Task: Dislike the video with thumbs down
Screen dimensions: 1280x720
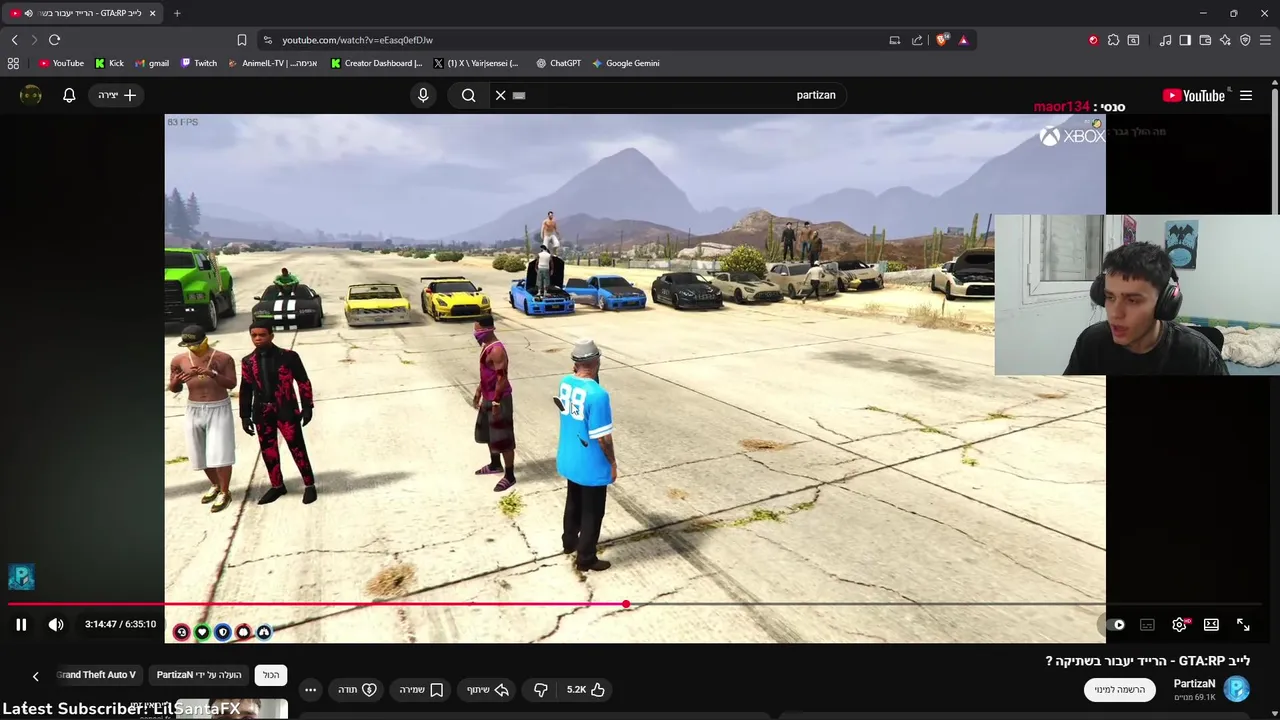Action: tap(541, 690)
